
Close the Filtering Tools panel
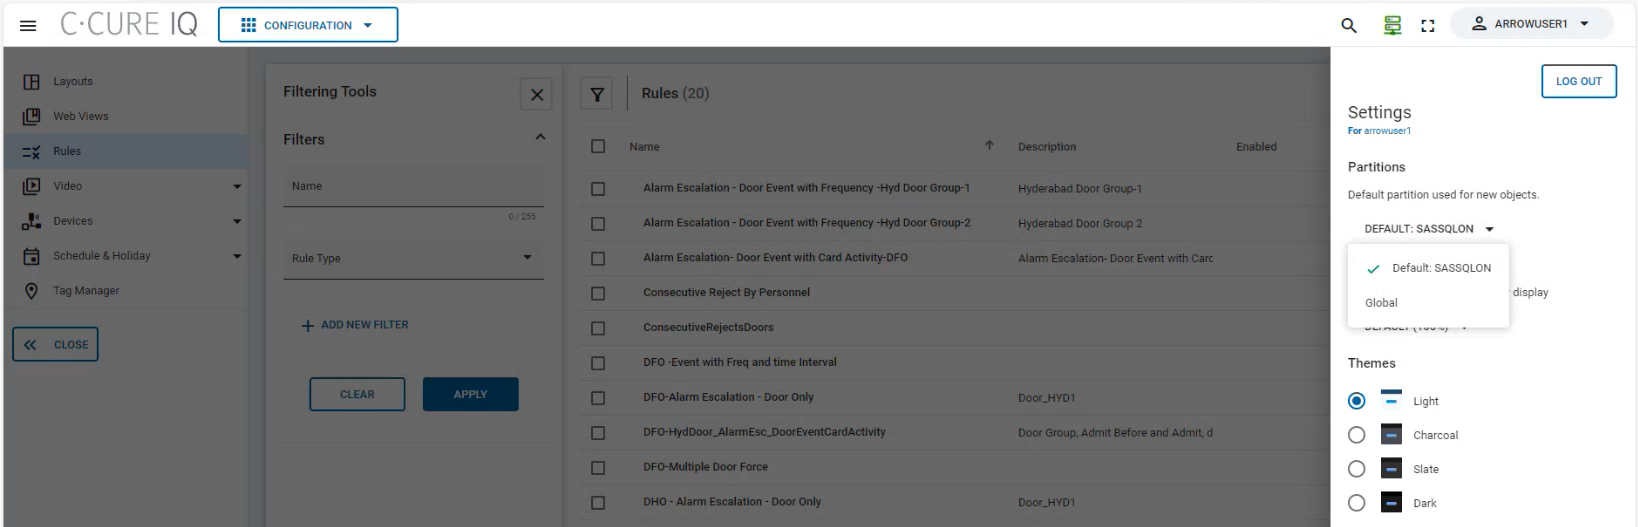click(537, 94)
